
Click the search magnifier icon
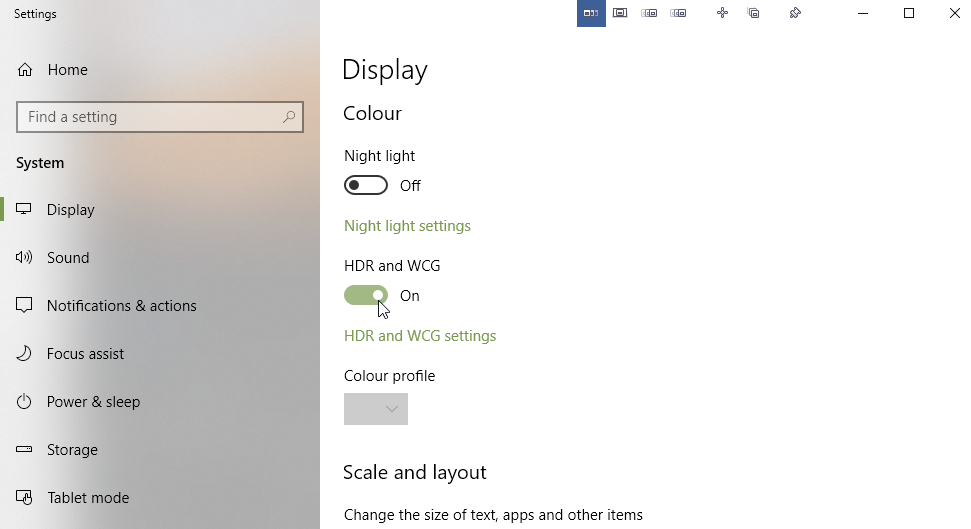tap(289, 117)
